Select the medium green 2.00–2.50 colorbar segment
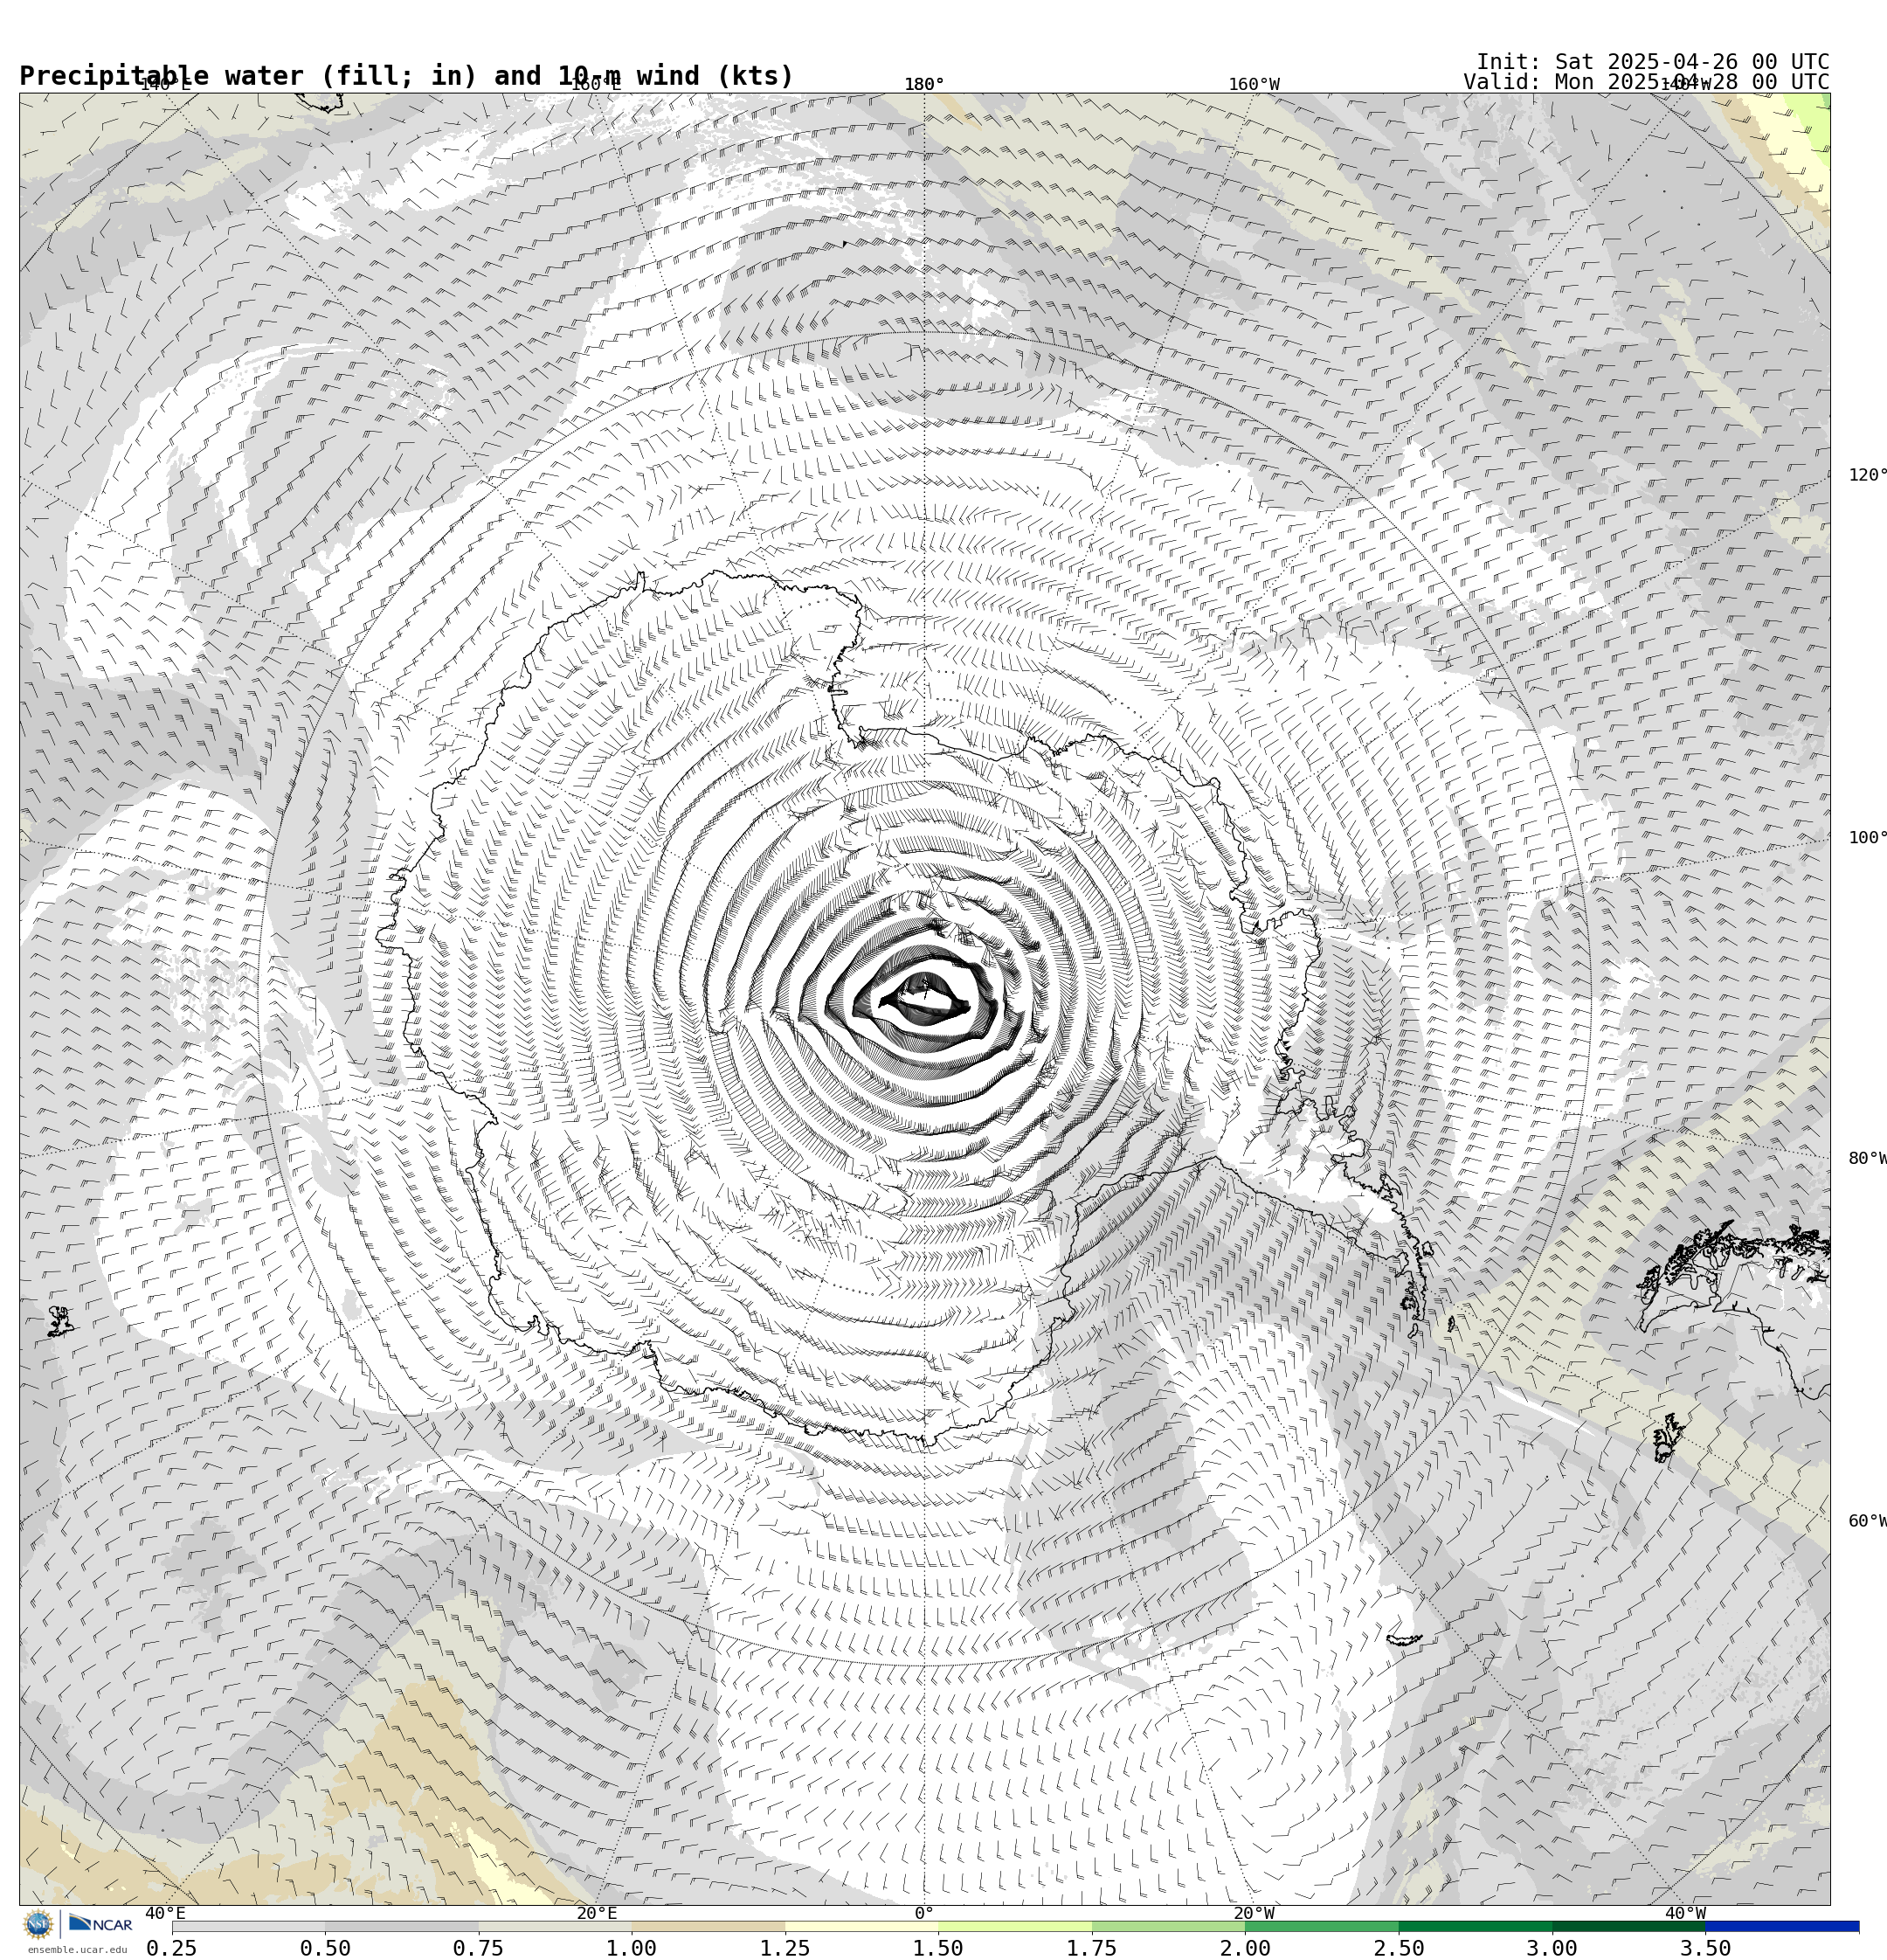Viewport: 1887px width, 1960px height. point(1322,1926)
